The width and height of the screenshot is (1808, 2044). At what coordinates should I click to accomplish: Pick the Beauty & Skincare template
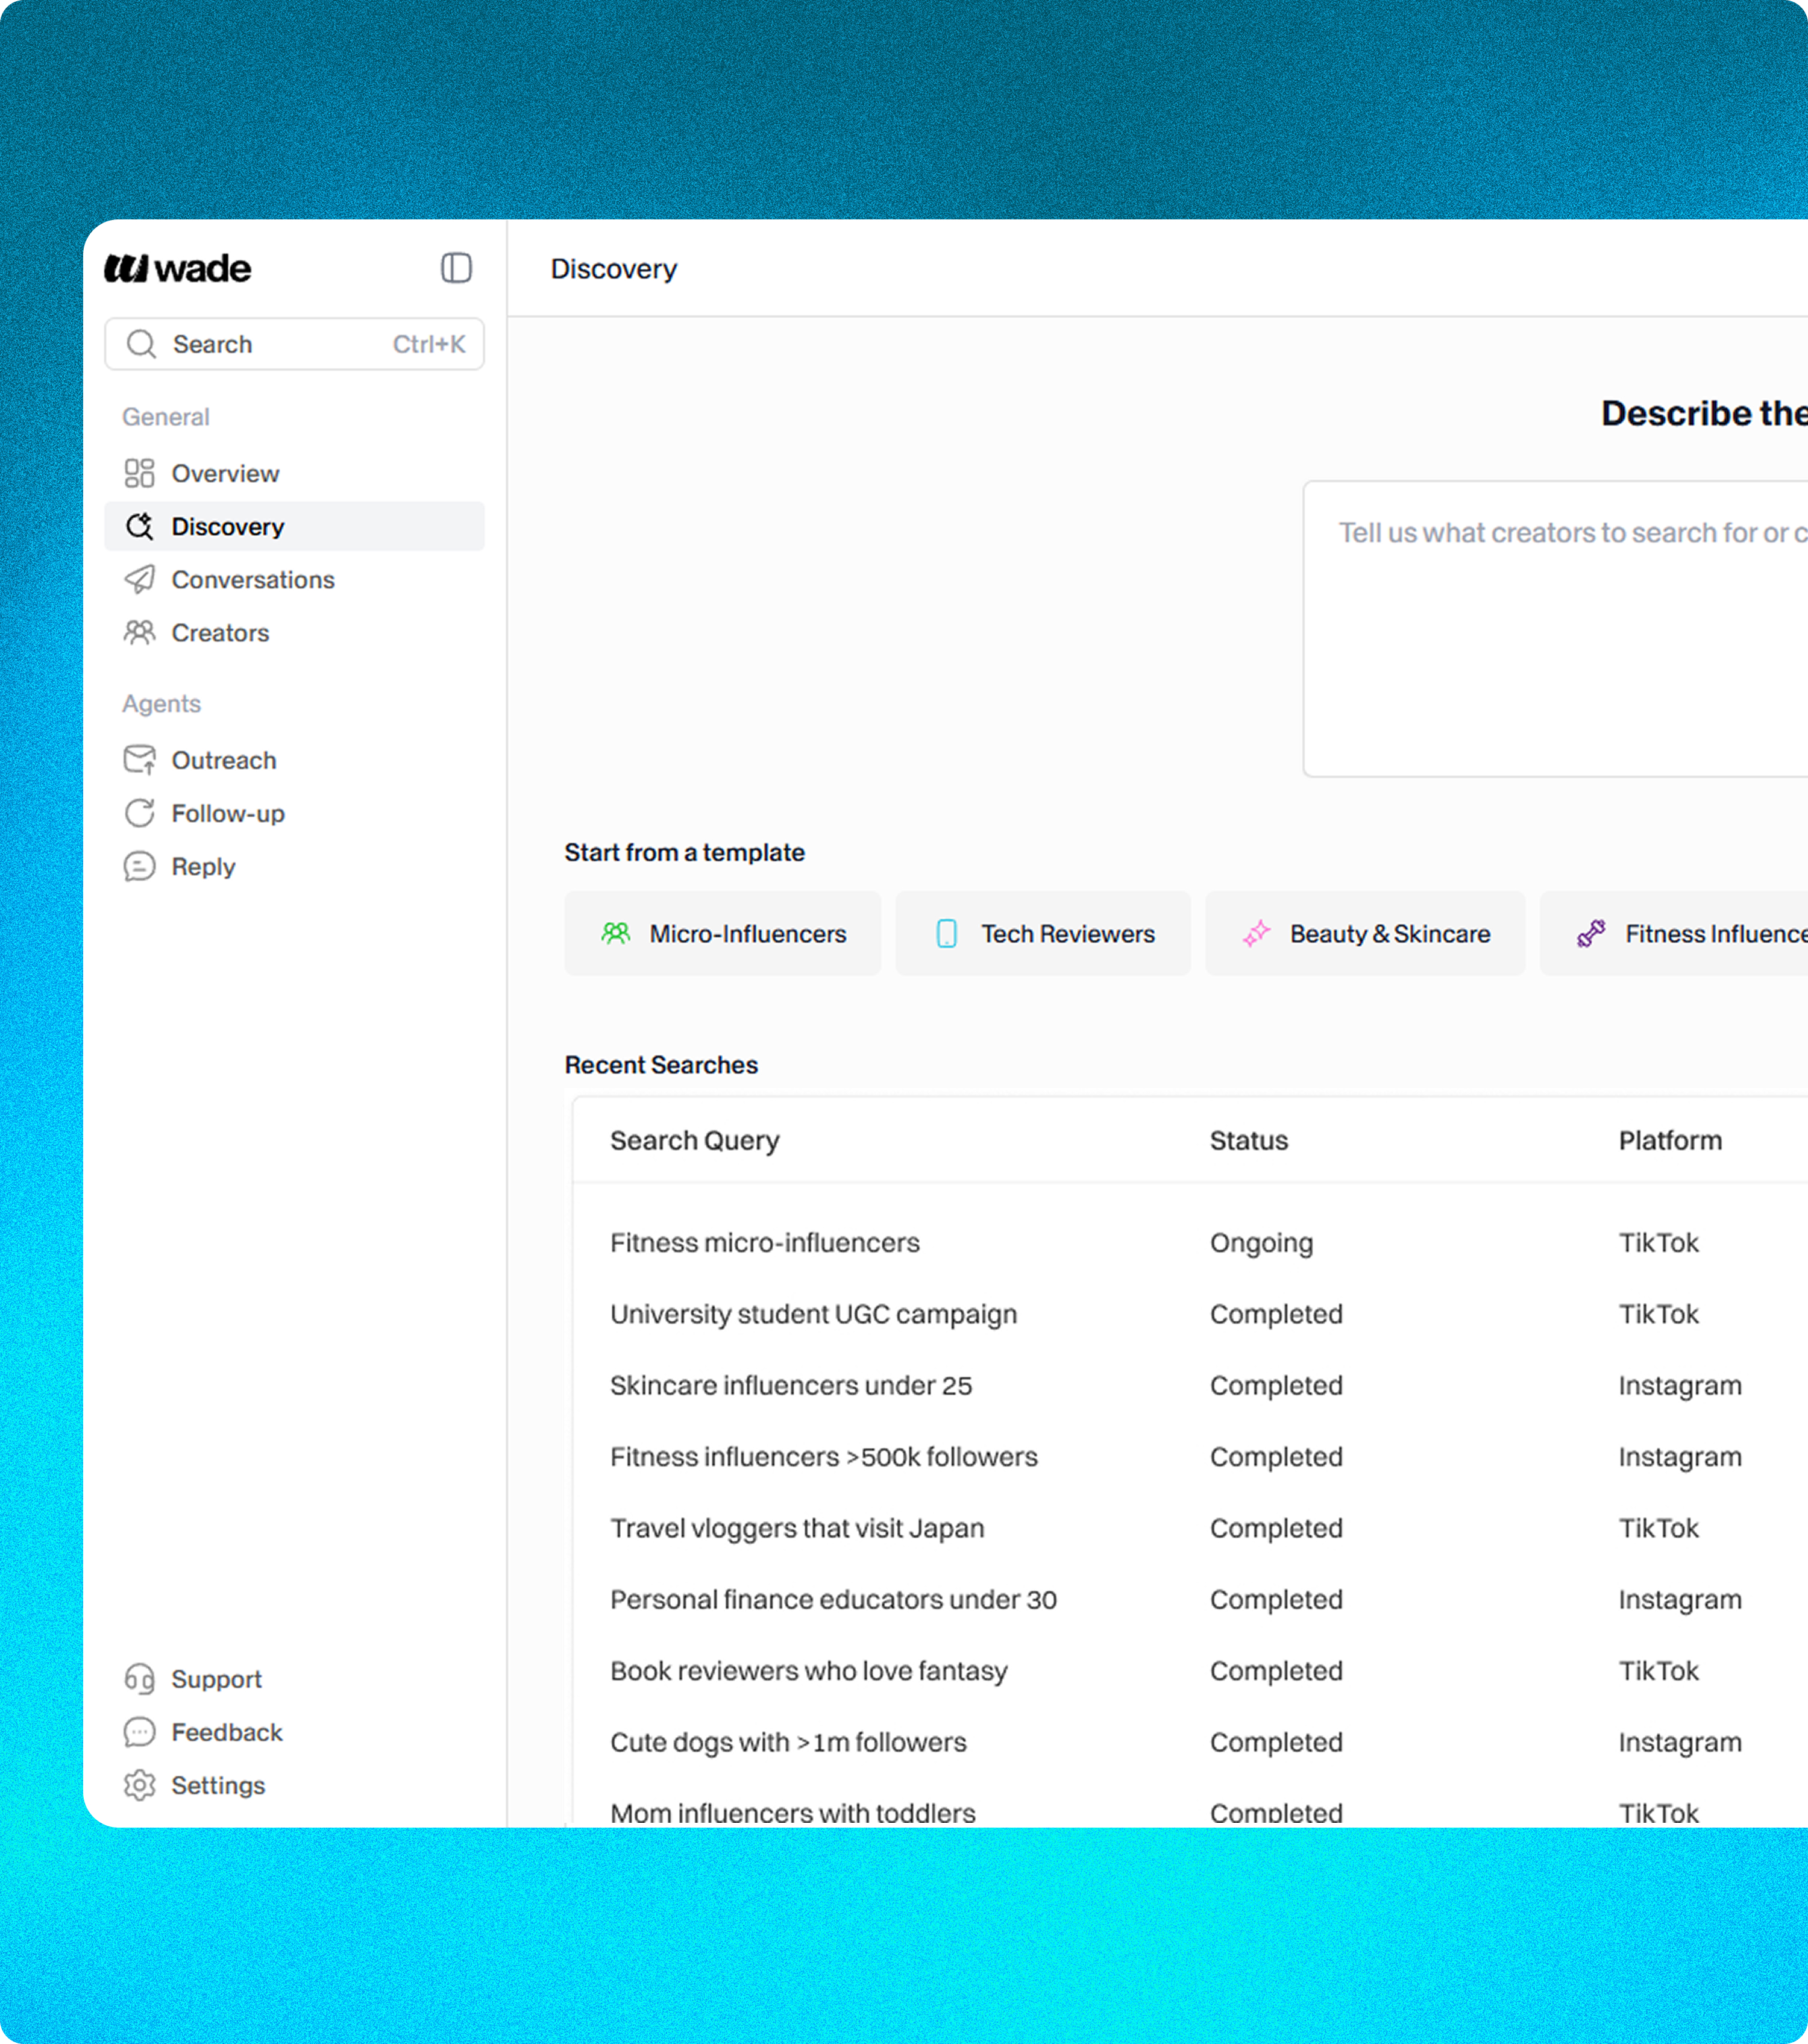tap(1364, 933)
